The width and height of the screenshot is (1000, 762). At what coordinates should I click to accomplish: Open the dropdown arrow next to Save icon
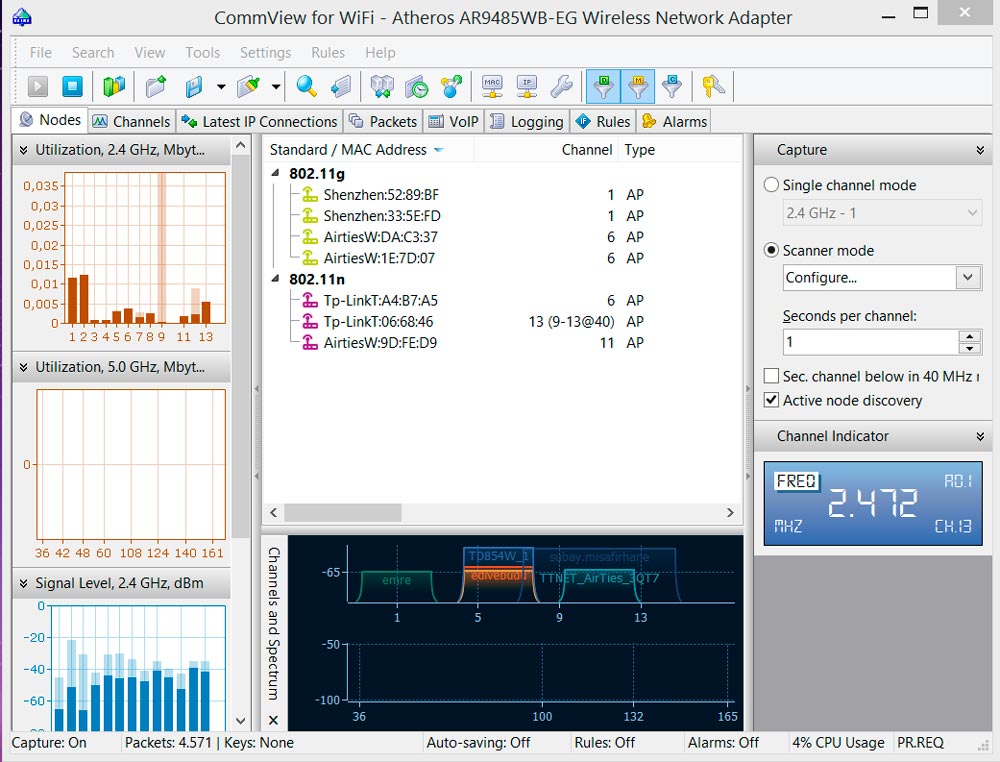pos(221,86)
